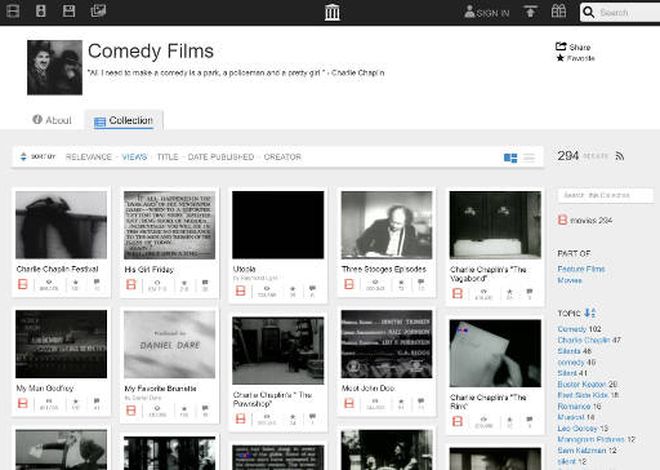Image resolution: width=660 pixels, height=470 pixels.
Task: Toggle the sort direction arrows
Action: (x=24, y=157)
